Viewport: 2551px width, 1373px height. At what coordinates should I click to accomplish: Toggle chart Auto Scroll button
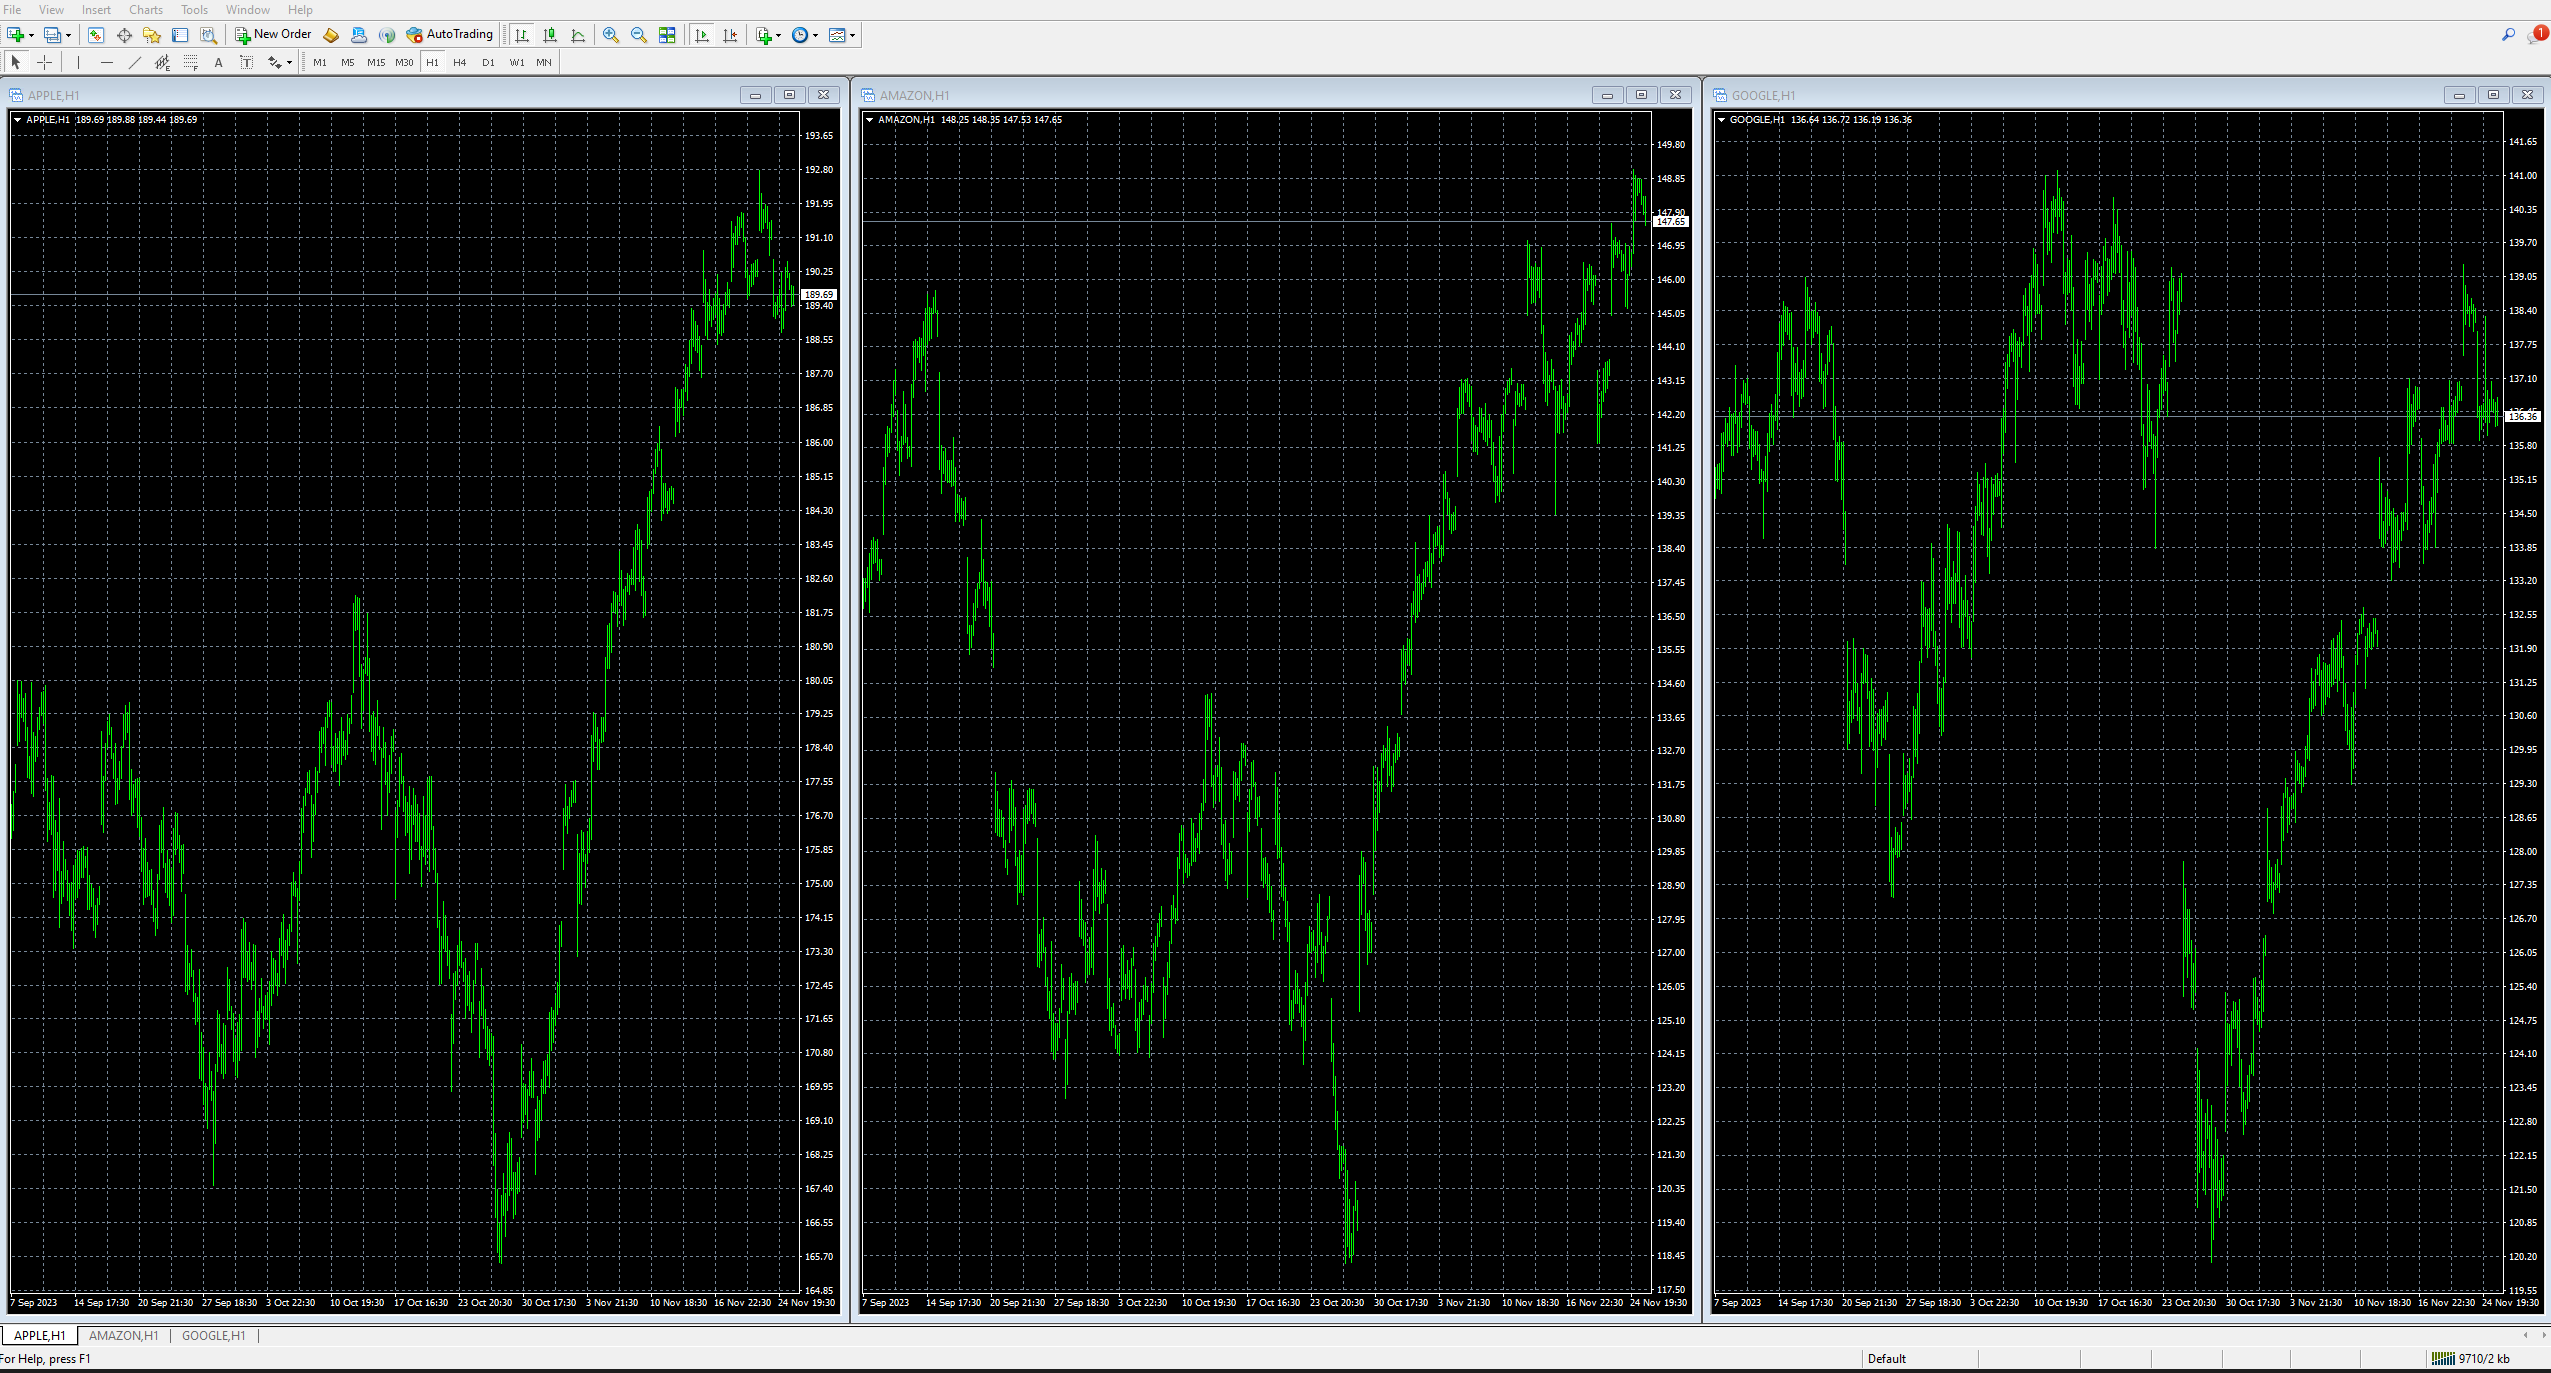[702, 35]
